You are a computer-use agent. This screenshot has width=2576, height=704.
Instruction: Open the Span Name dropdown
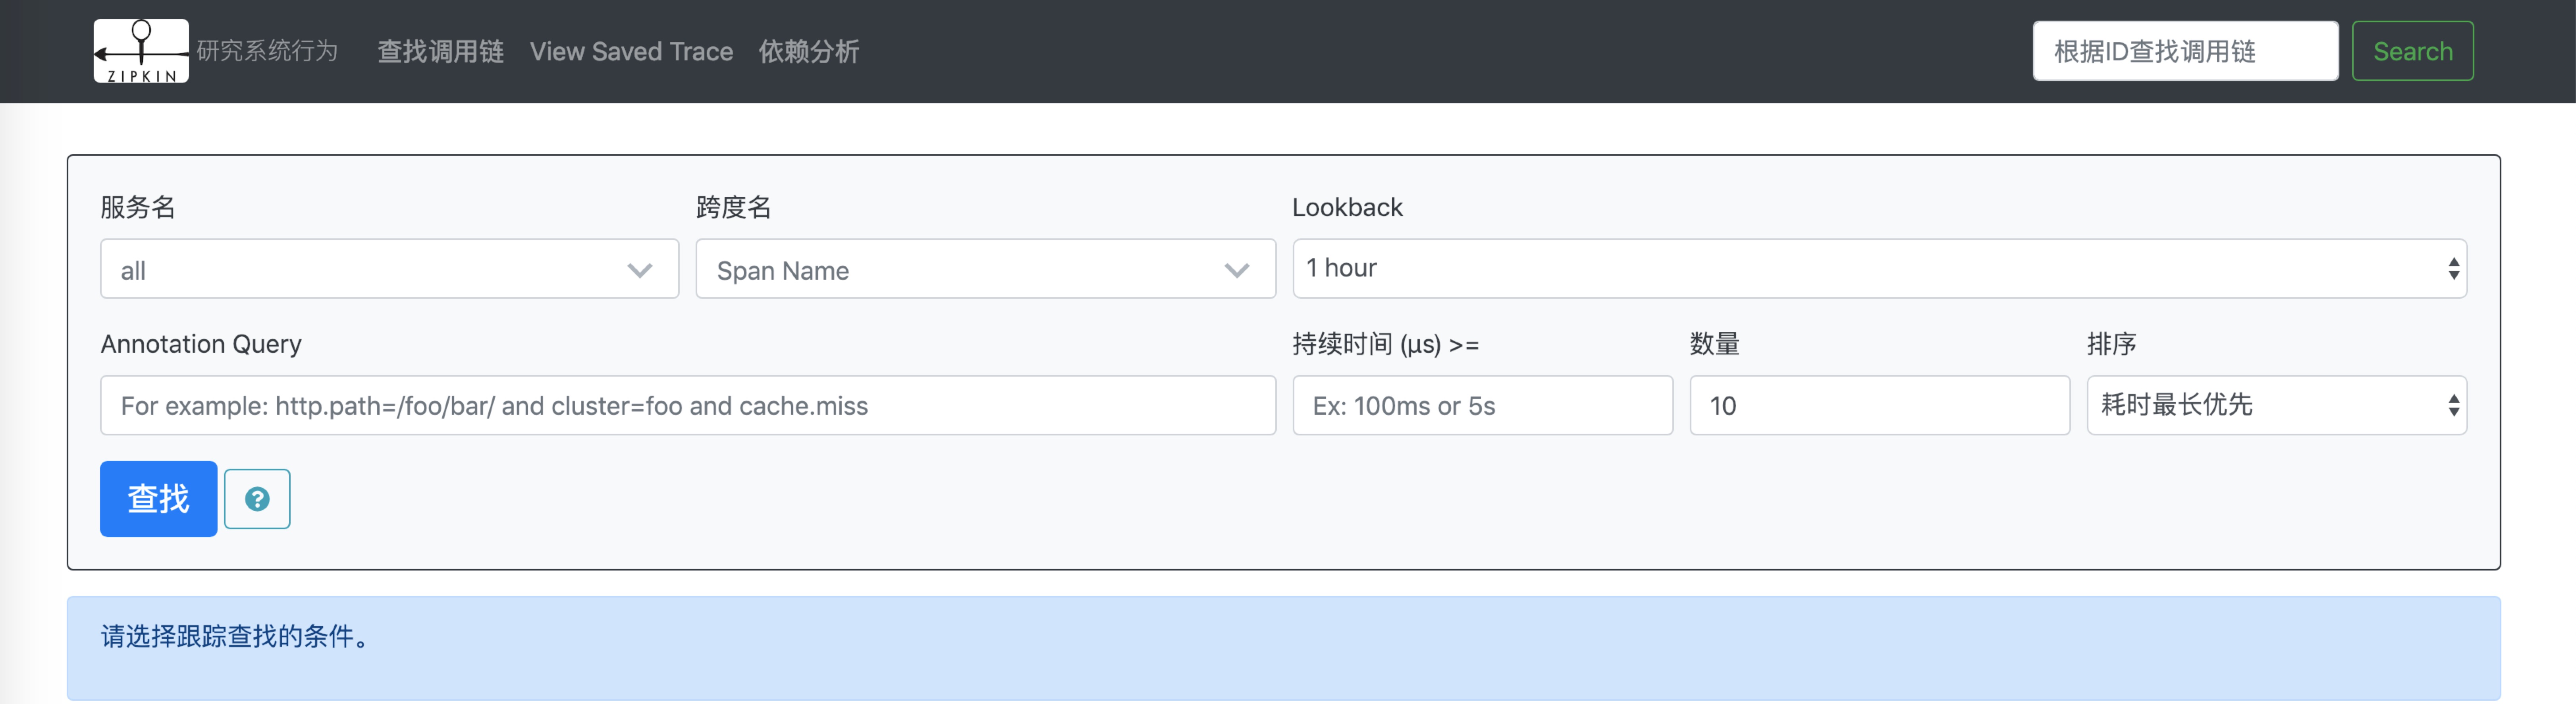960,270
